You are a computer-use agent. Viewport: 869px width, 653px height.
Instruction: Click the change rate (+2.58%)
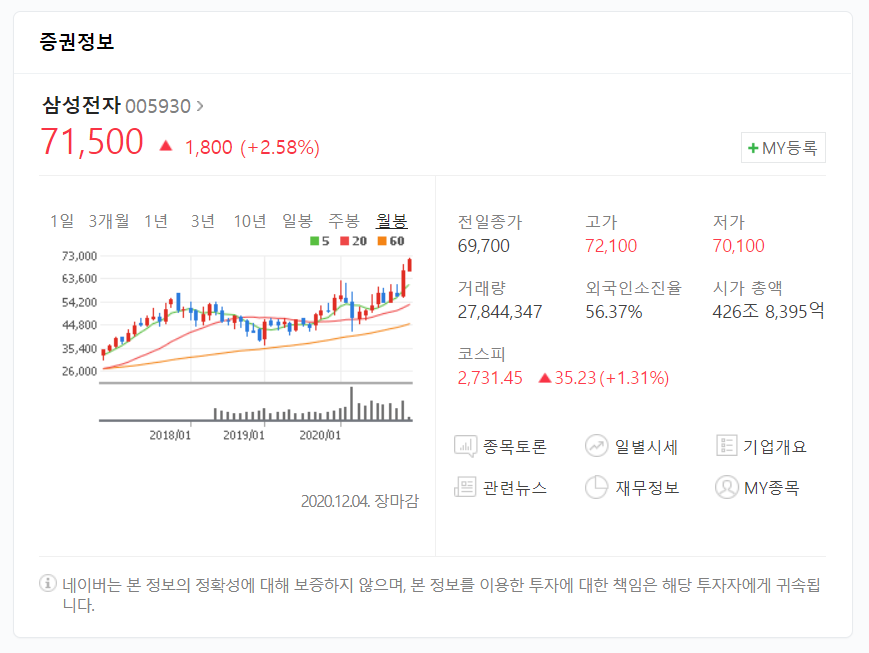click(280, 147)
